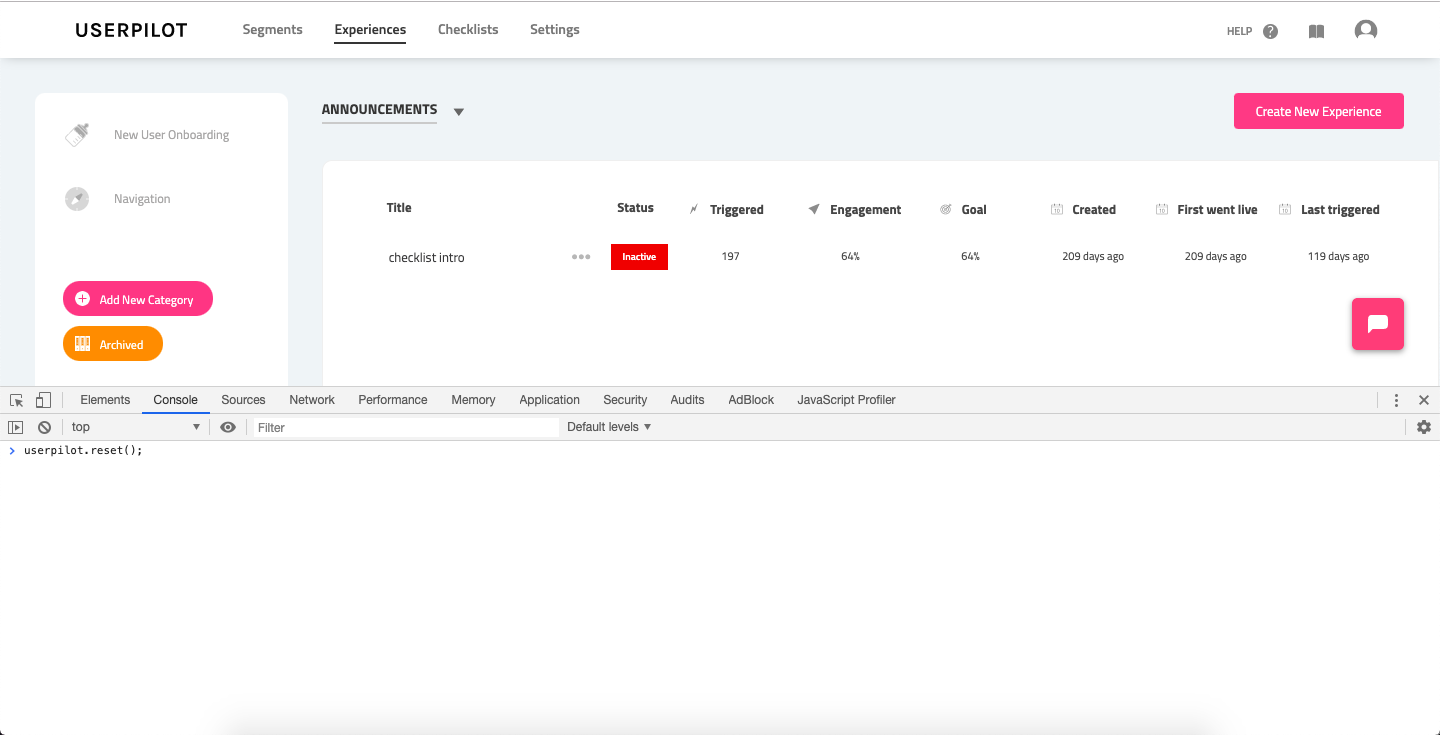Click the Create New Experience button
This screenshot has height=735, width=1440.
click(x=1318, y=111)
